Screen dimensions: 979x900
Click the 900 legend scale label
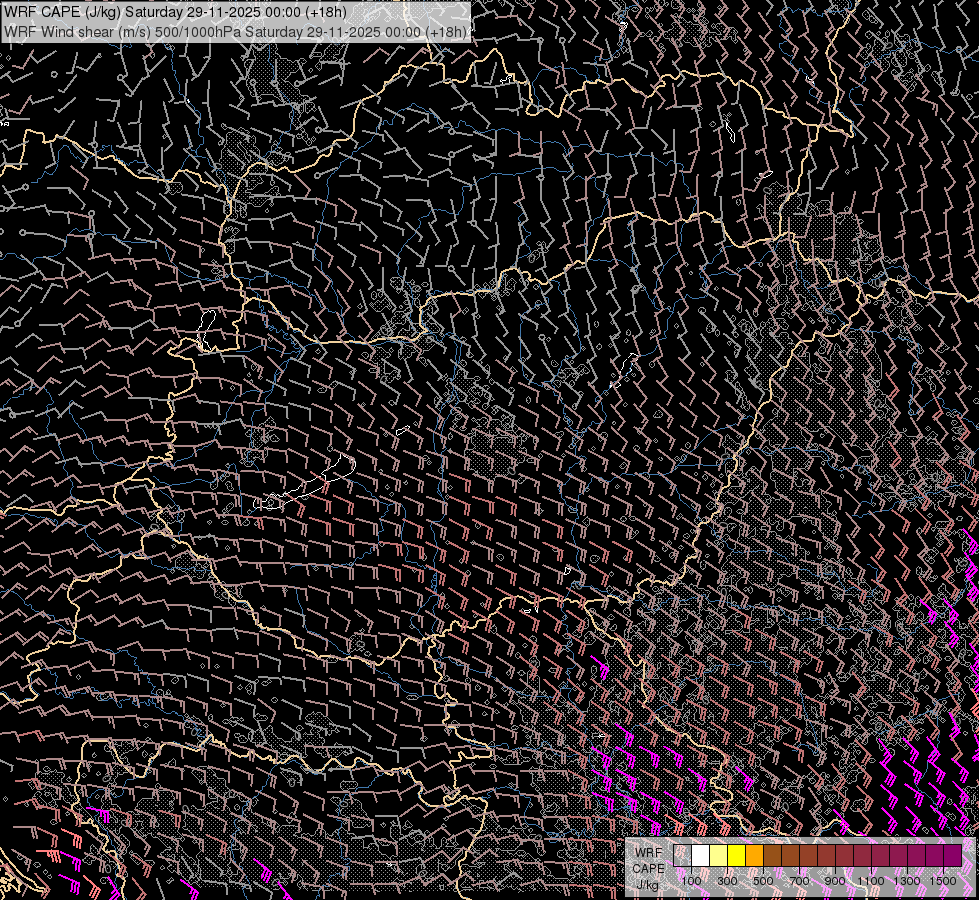tap(835, 880)
